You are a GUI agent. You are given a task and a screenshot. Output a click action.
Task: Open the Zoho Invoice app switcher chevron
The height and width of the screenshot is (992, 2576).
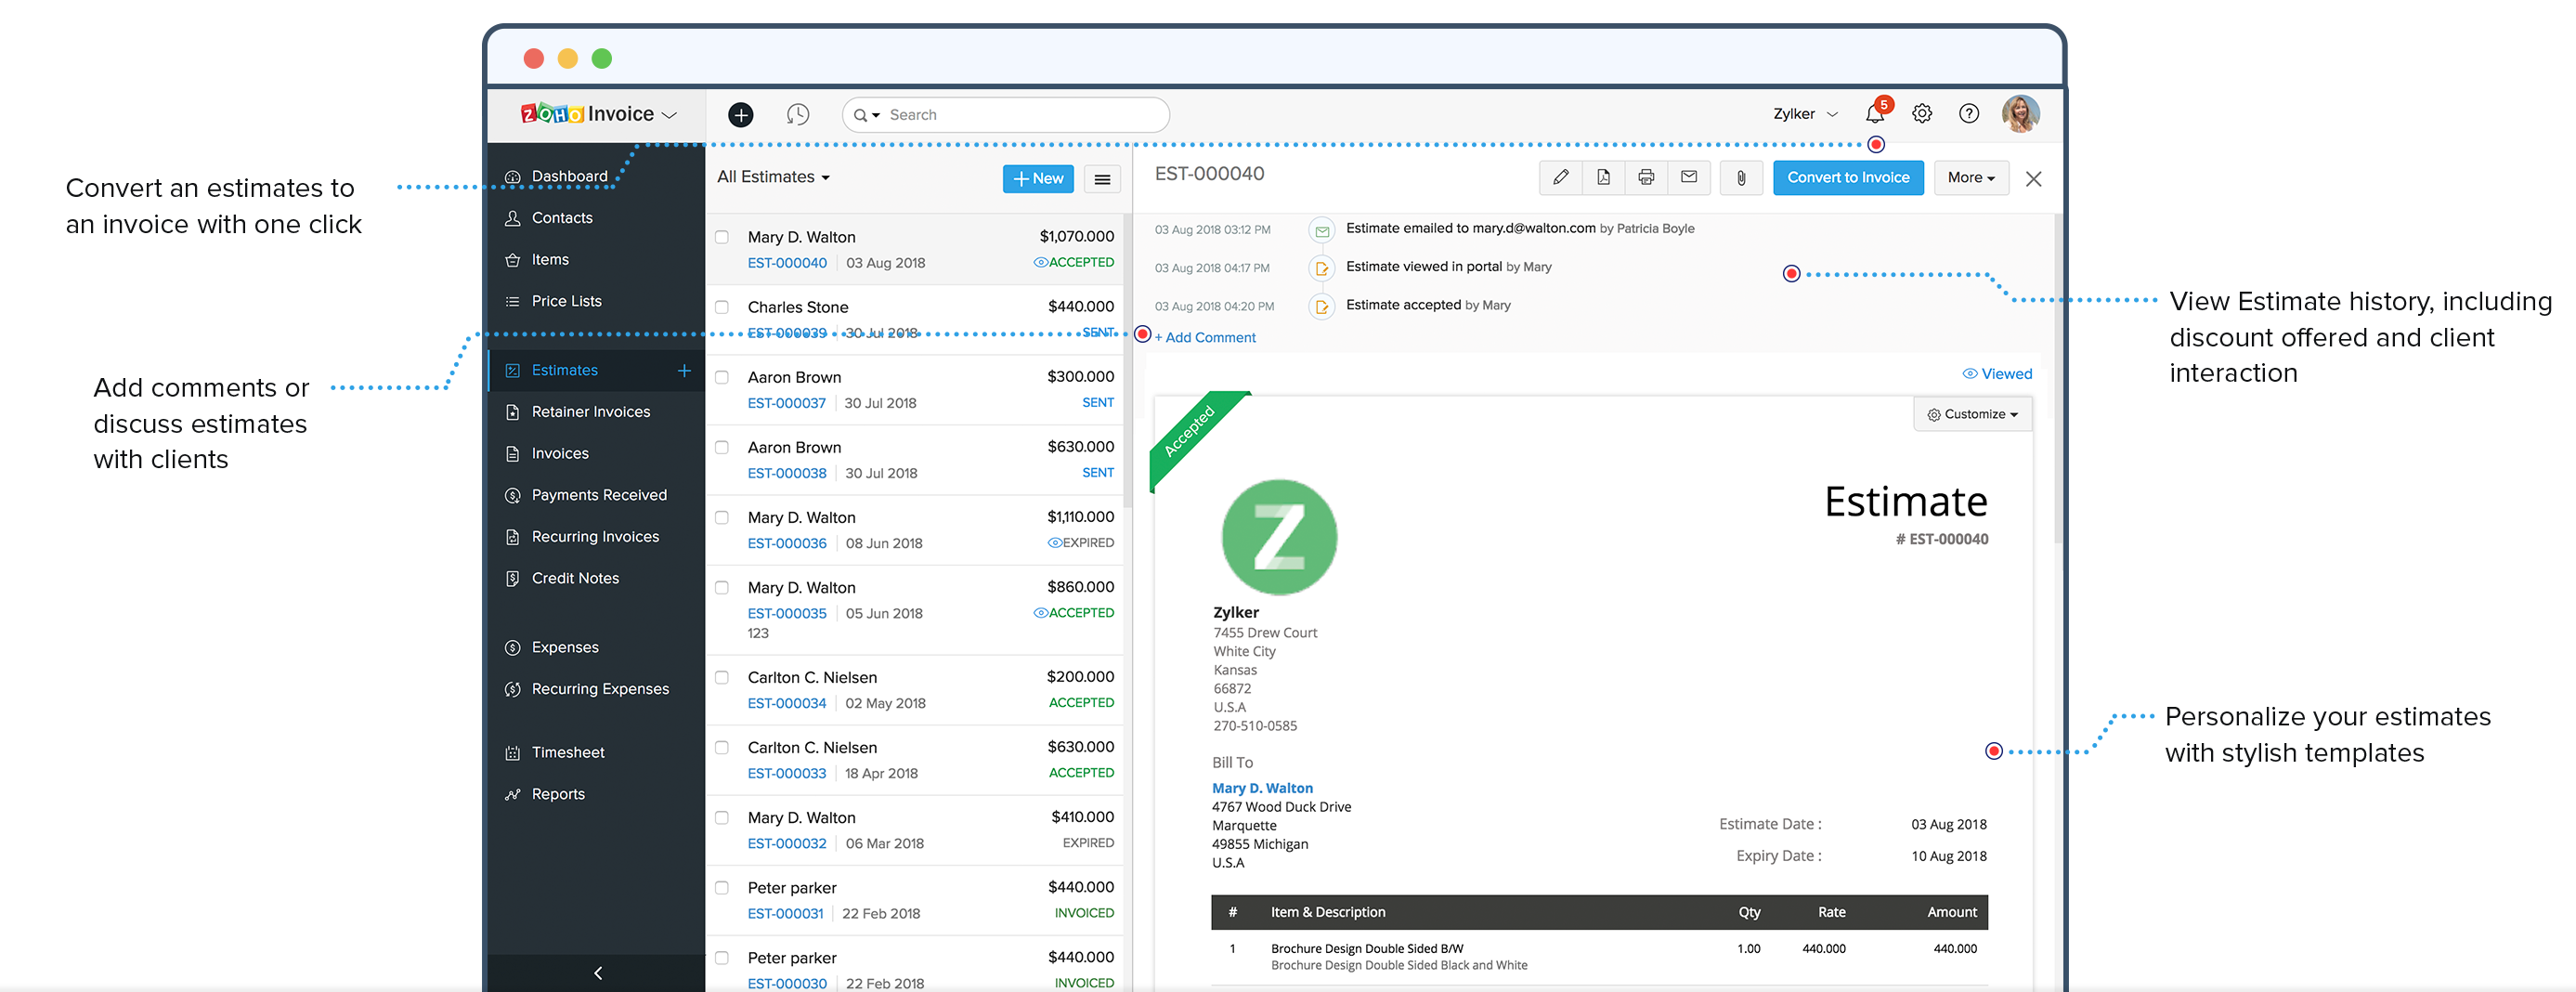pos(670,115)
